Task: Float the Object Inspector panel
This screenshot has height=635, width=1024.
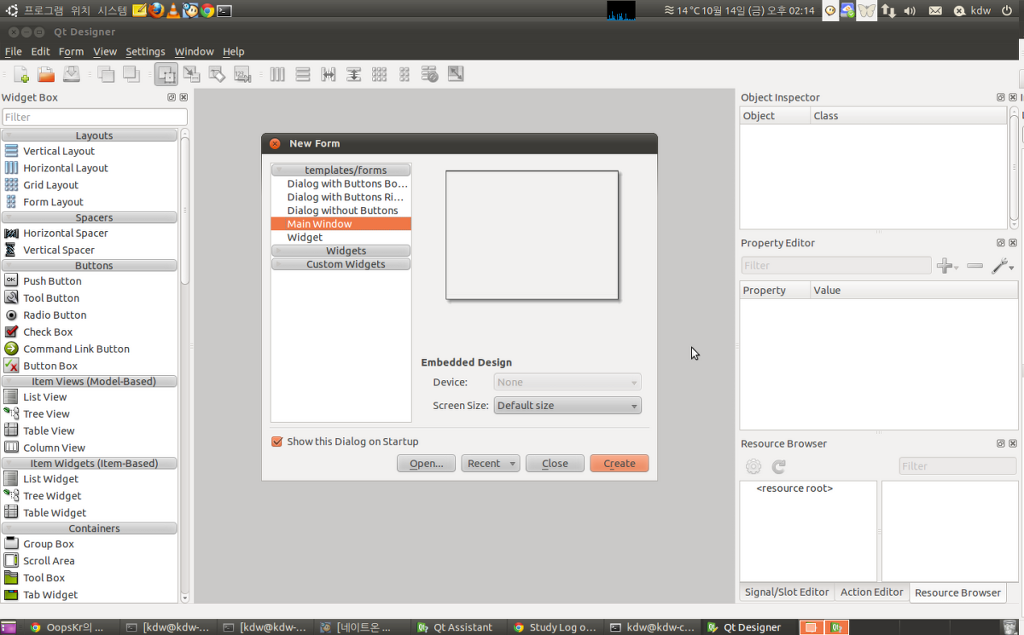Action: tap(1000, 97)
